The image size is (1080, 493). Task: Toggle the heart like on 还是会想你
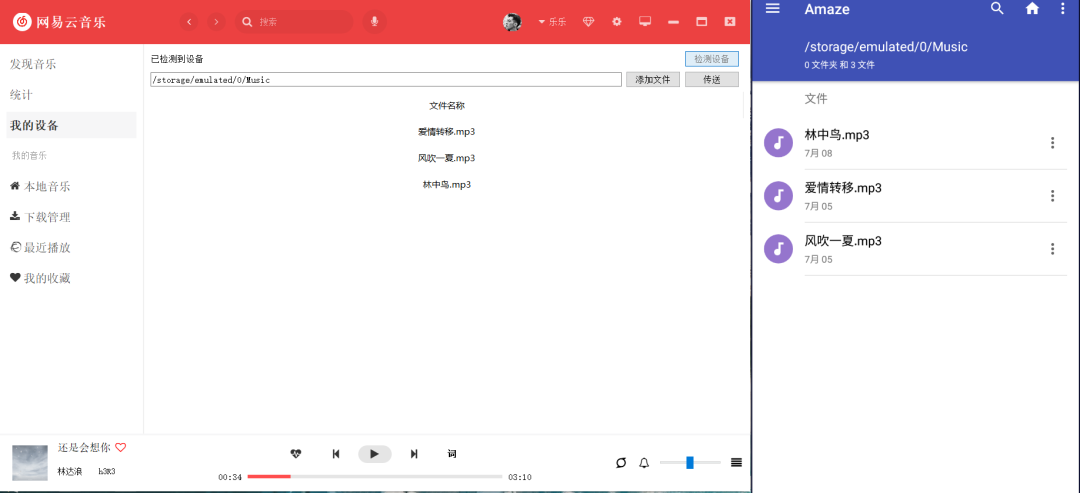pos(121,448)
